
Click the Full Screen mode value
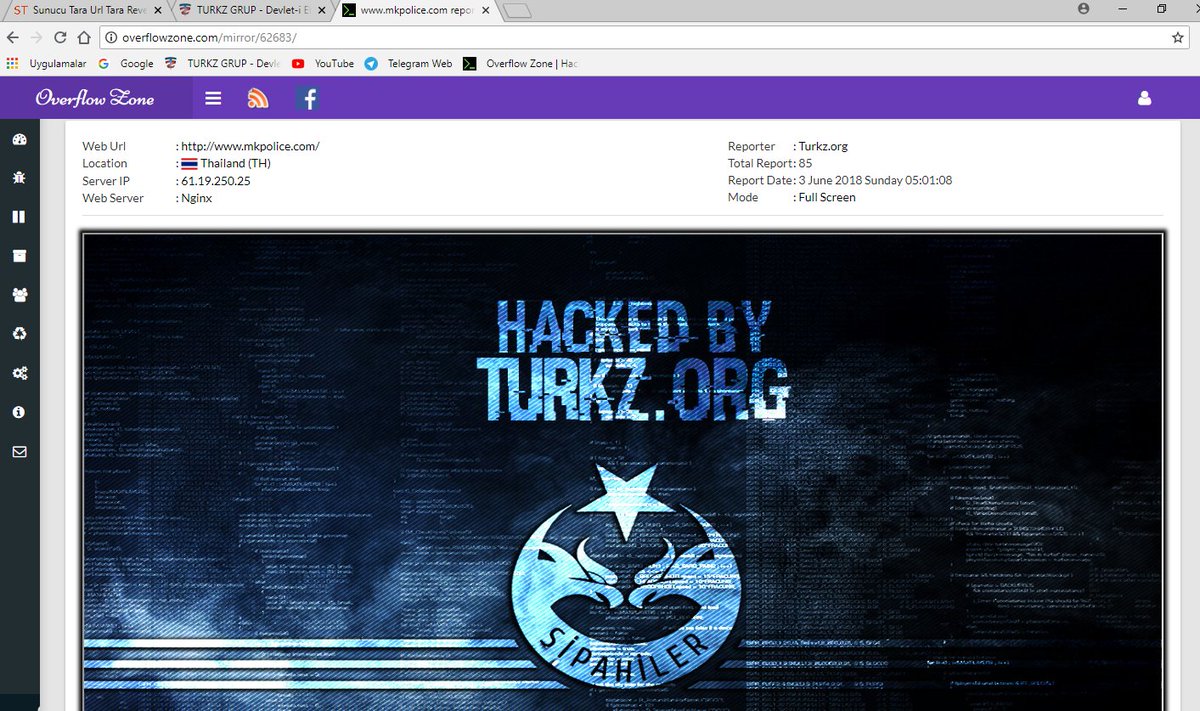tap(827, 198)
